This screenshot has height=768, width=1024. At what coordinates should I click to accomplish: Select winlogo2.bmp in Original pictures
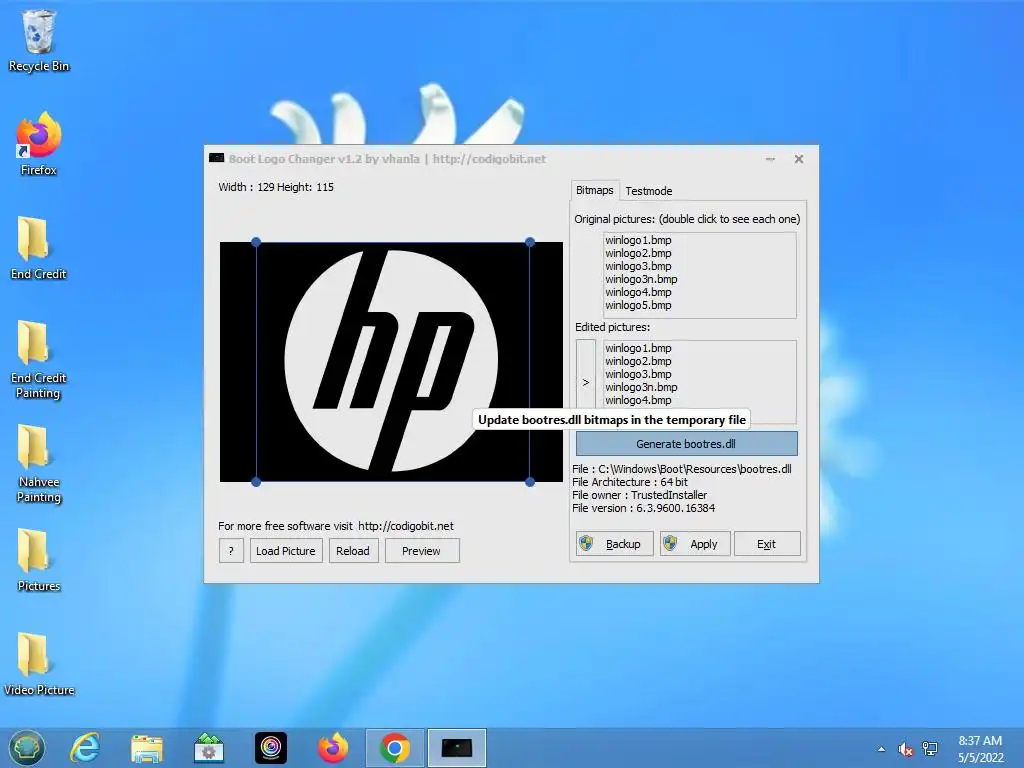(x=638, y=253)
